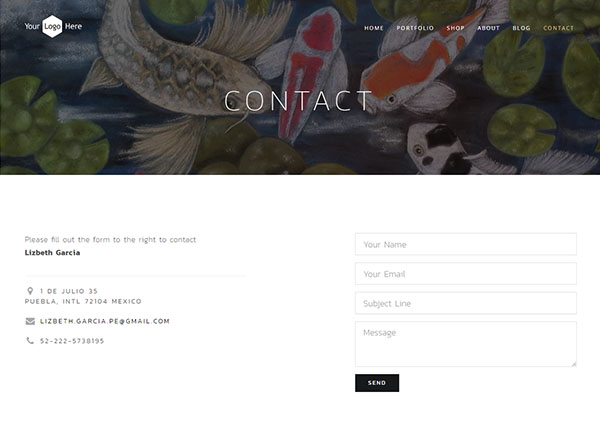This screenshot has height=435, width=600.
Task: Click the envelope email icon
Action: (x=30, y=321)
